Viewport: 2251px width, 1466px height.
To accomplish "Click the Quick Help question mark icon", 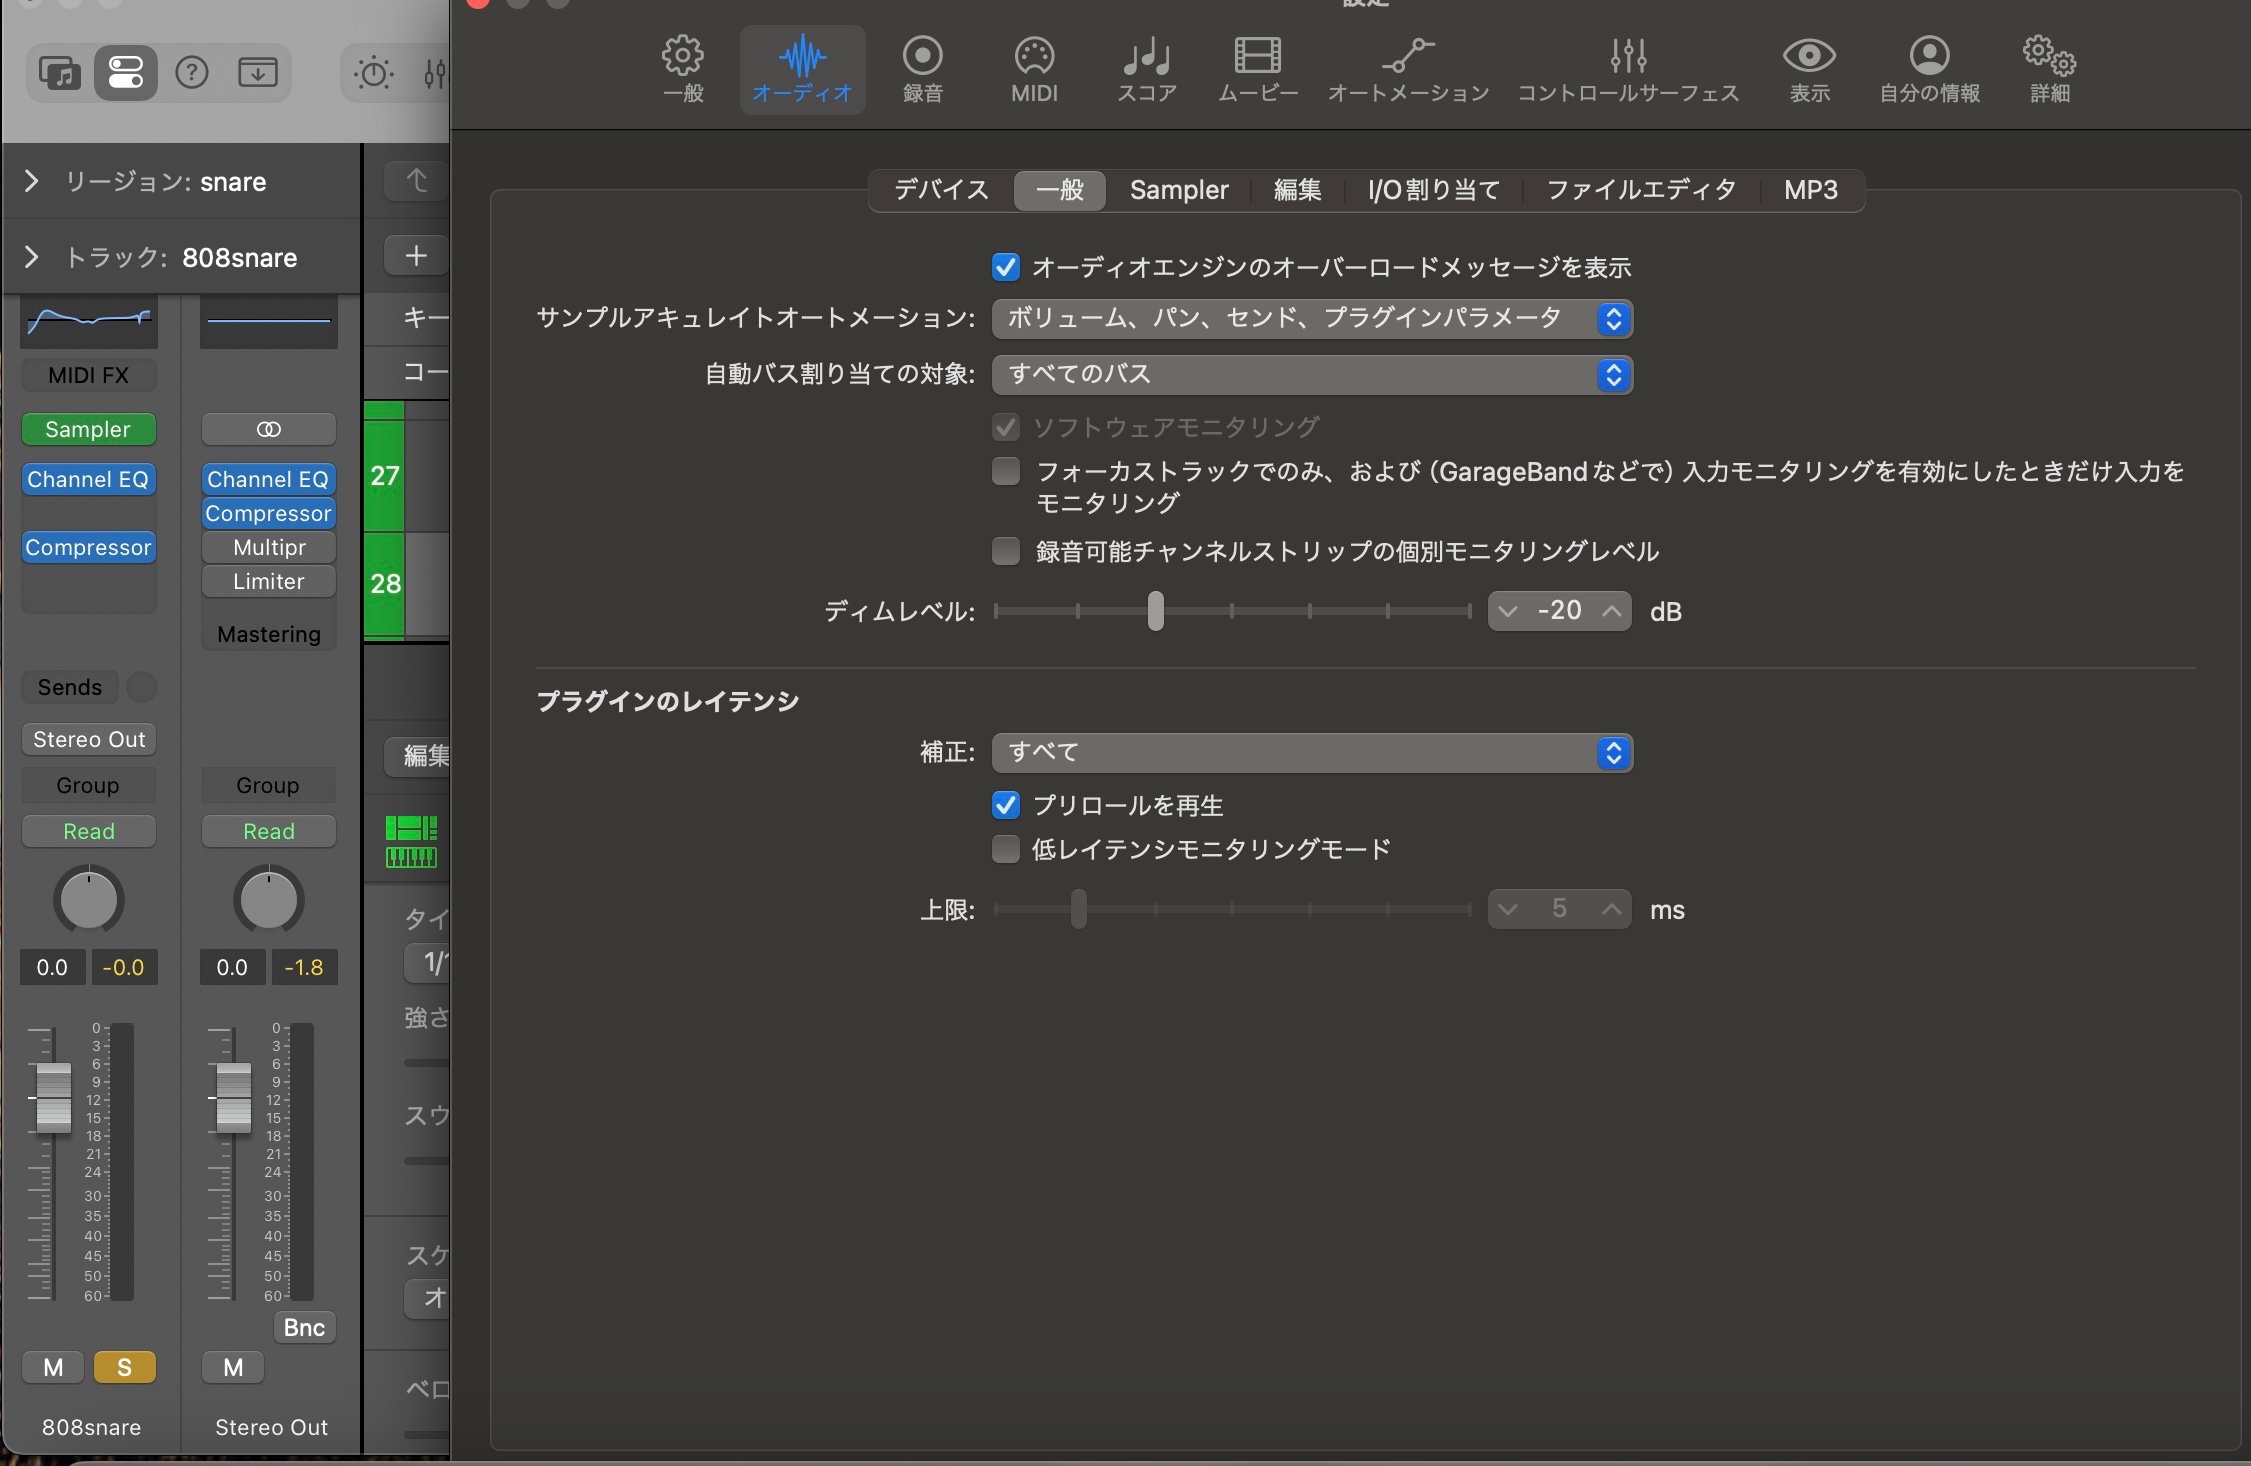I will tap(191, 73).
